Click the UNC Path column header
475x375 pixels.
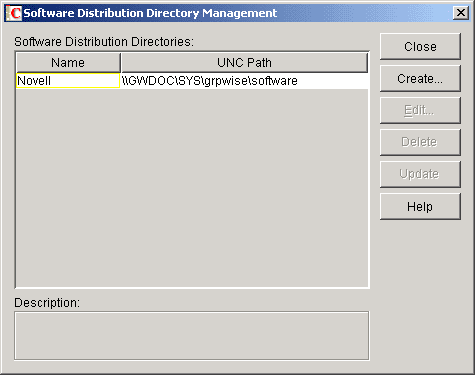pyautogui.click(x=244, y=63)
